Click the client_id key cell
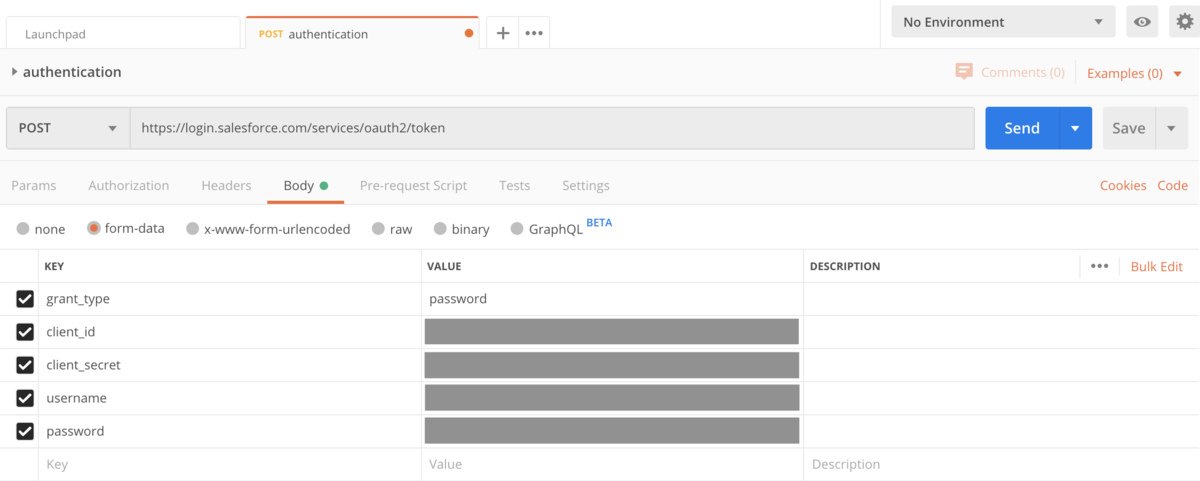The height and width of the screenshot is (481, 1200). (230, 332)
